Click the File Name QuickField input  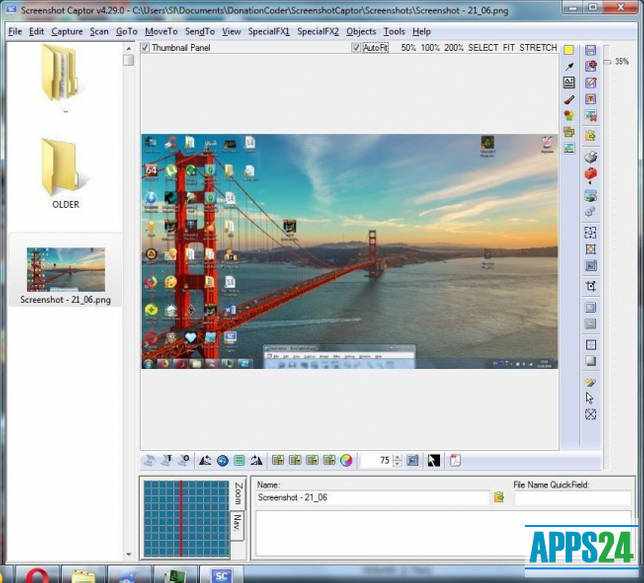(572, 498)
